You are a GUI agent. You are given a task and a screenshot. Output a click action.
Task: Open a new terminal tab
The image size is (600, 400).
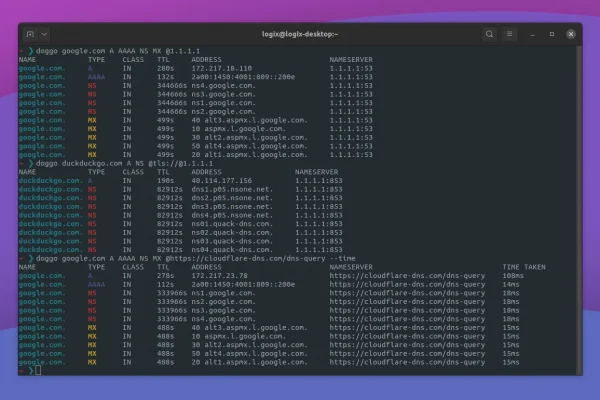30,34
